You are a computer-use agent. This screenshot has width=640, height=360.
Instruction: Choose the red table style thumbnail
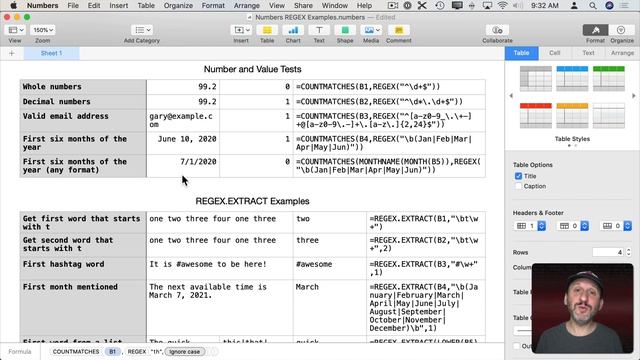pos(536,116)
